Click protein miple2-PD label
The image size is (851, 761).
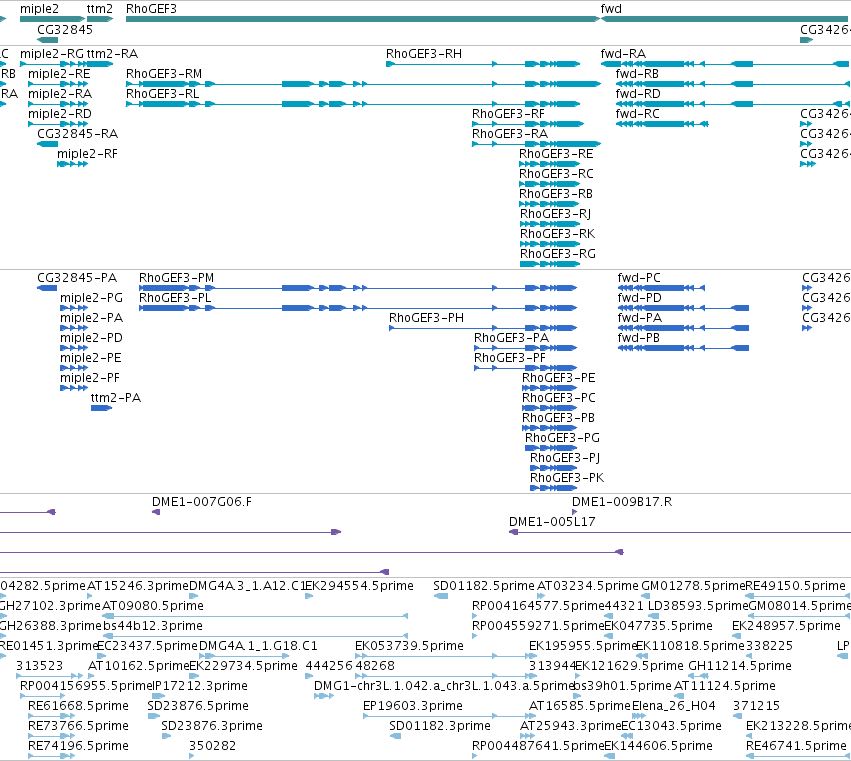tap(91, 338)
